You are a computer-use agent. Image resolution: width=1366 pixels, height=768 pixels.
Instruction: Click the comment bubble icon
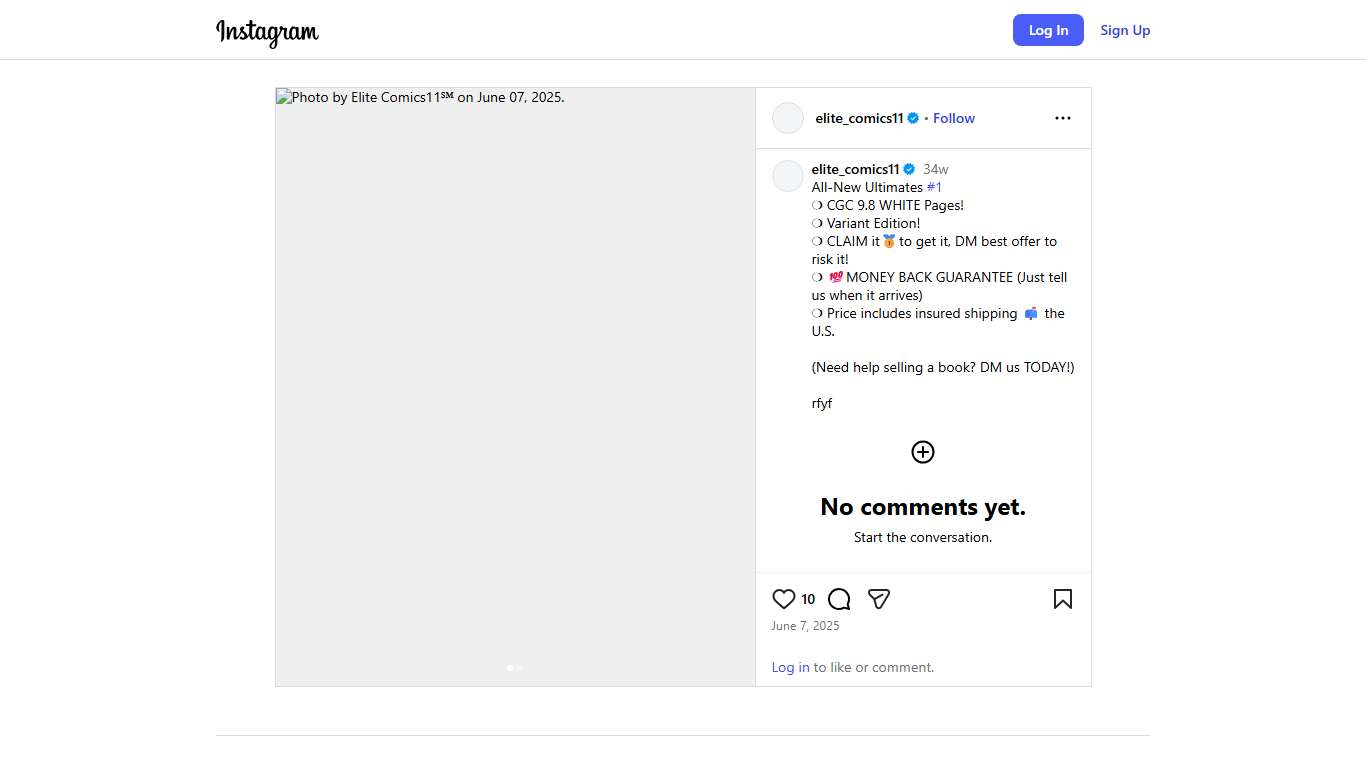coord(839,599)
